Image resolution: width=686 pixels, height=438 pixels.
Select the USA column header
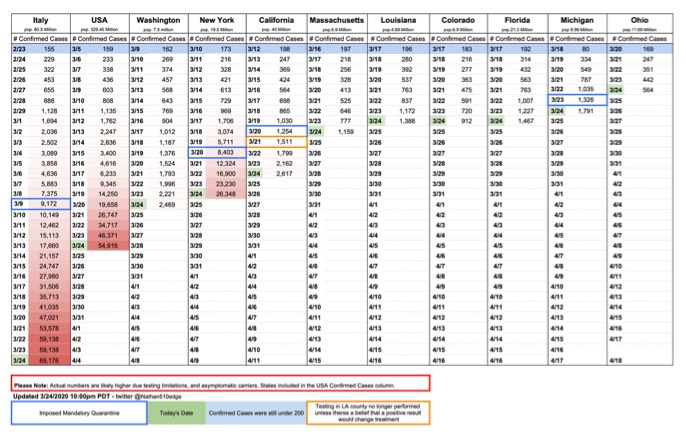click(99, 20)
